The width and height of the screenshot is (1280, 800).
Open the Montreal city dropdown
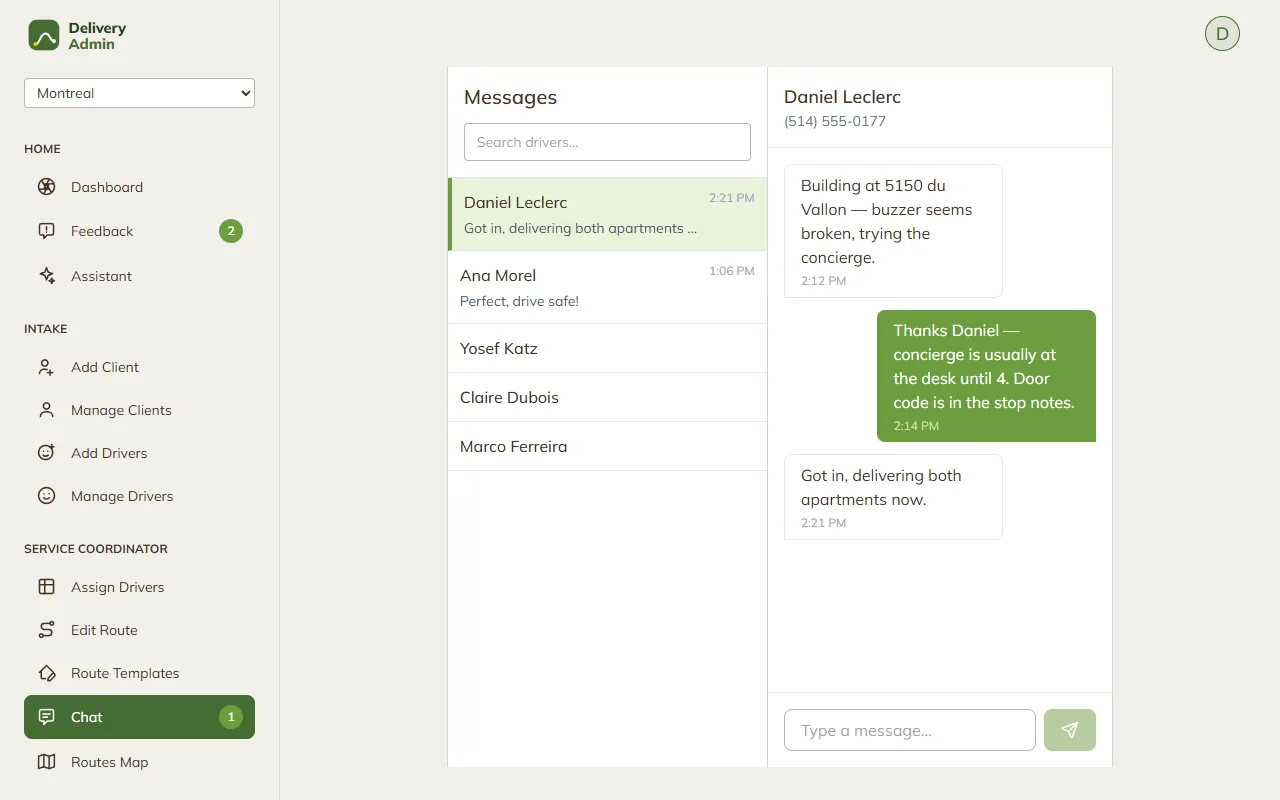(x=139, y=93)
